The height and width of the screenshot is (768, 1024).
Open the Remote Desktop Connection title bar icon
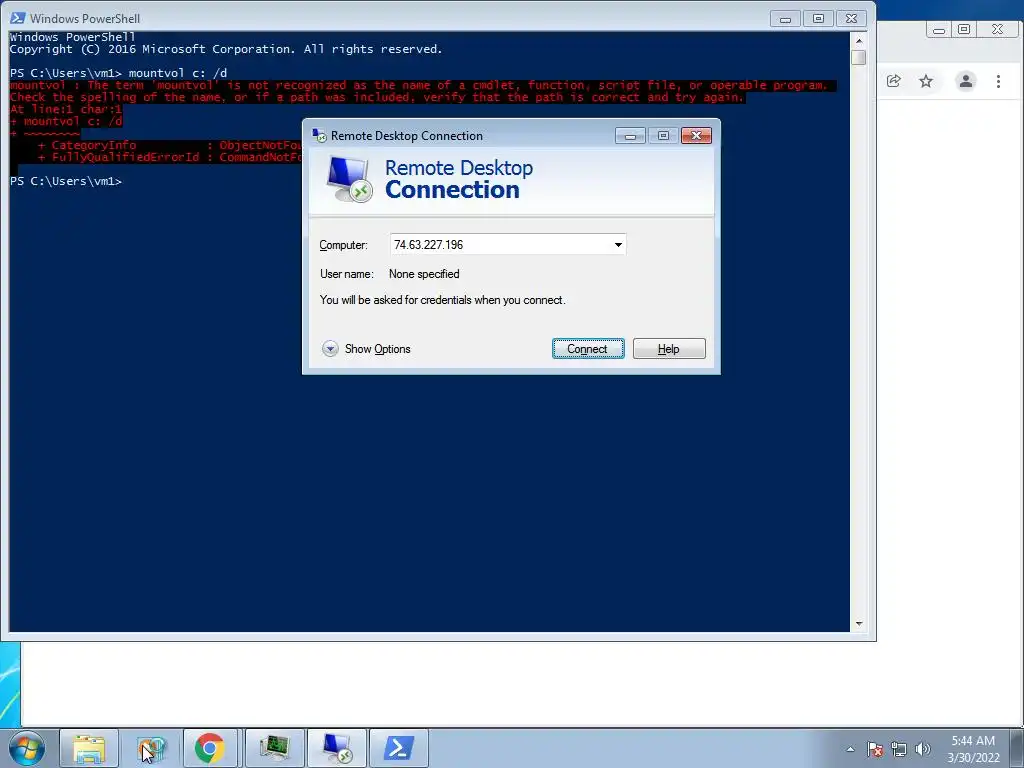(319, 136)
